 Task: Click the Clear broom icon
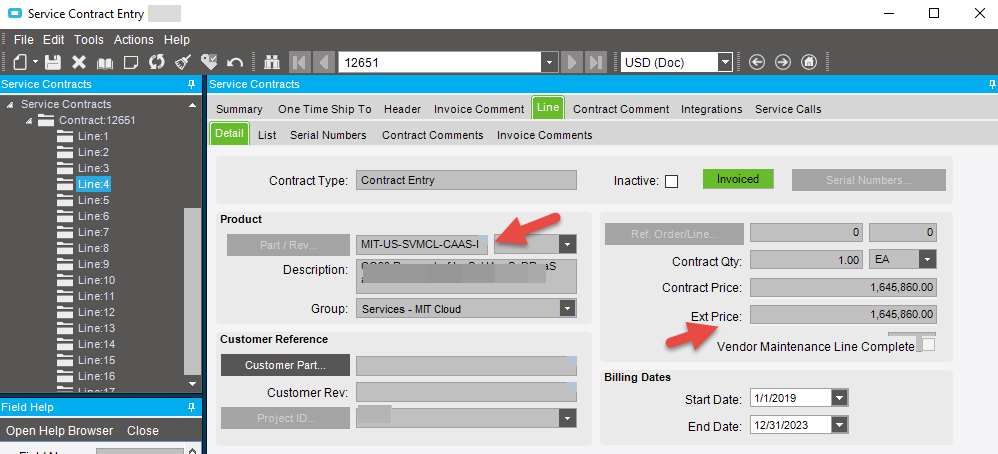pos(183,62)
